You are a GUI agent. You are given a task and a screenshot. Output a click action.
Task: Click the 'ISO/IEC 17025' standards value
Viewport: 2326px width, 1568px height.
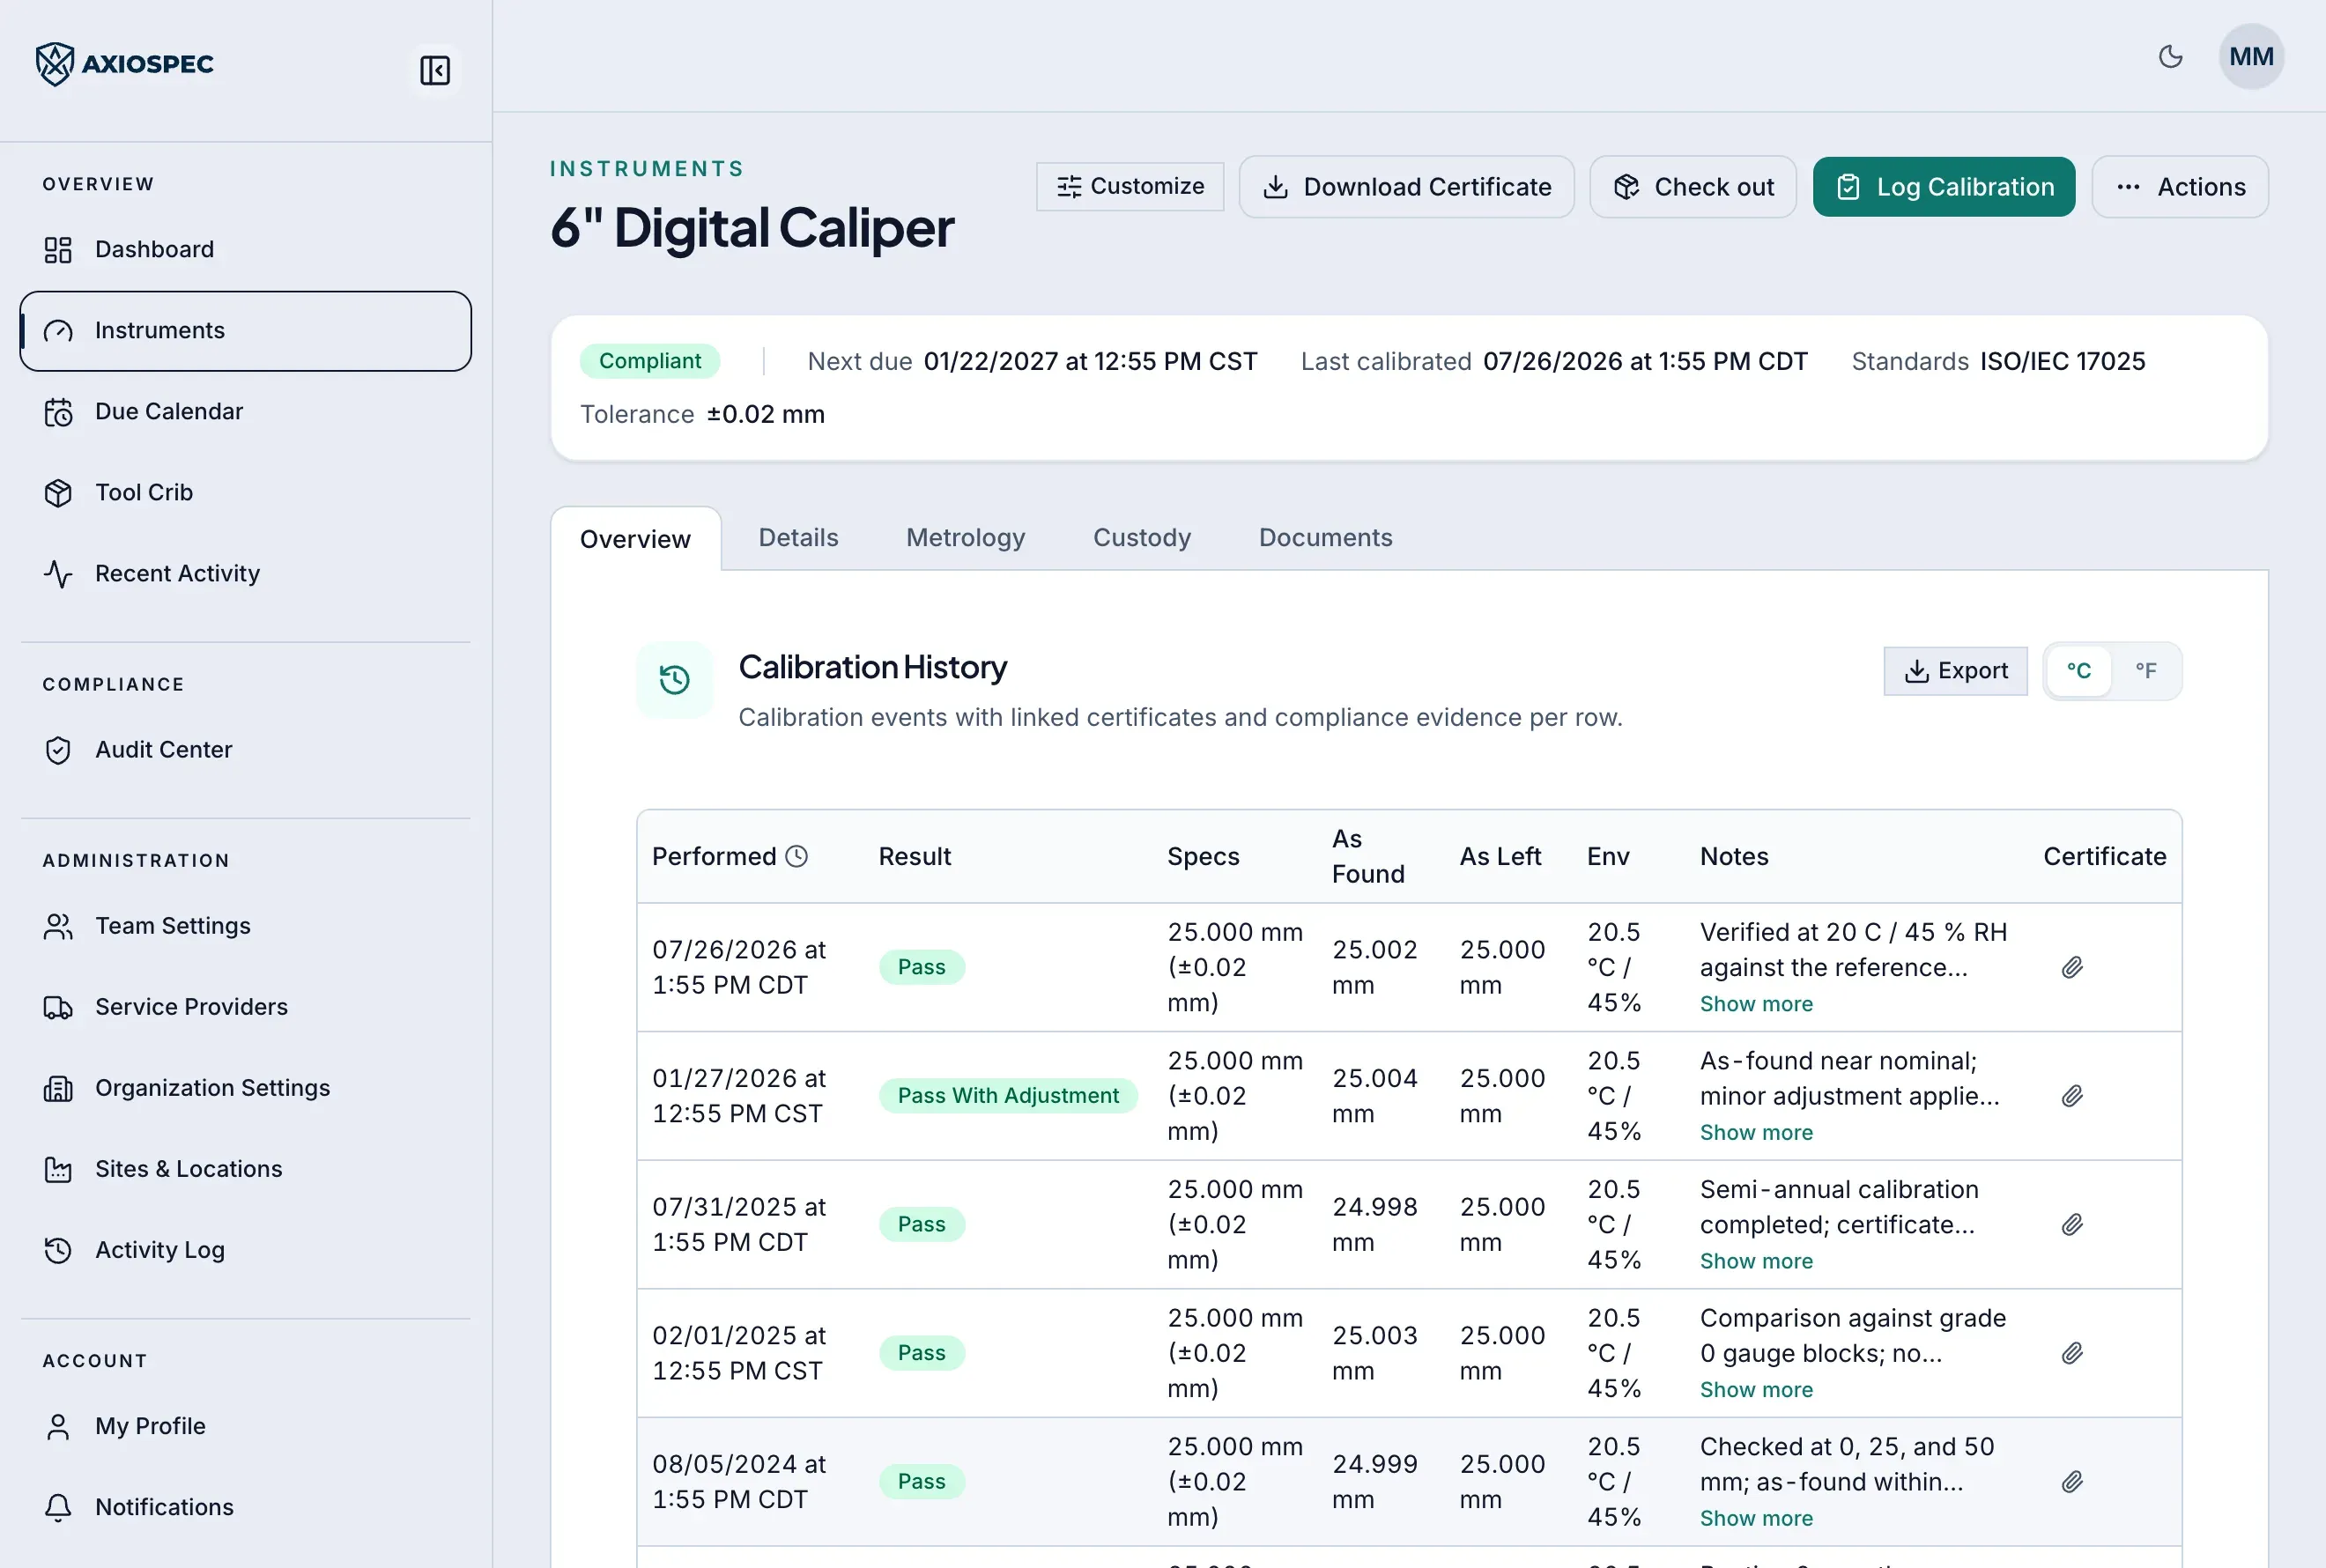click(x=2062, y=361)
